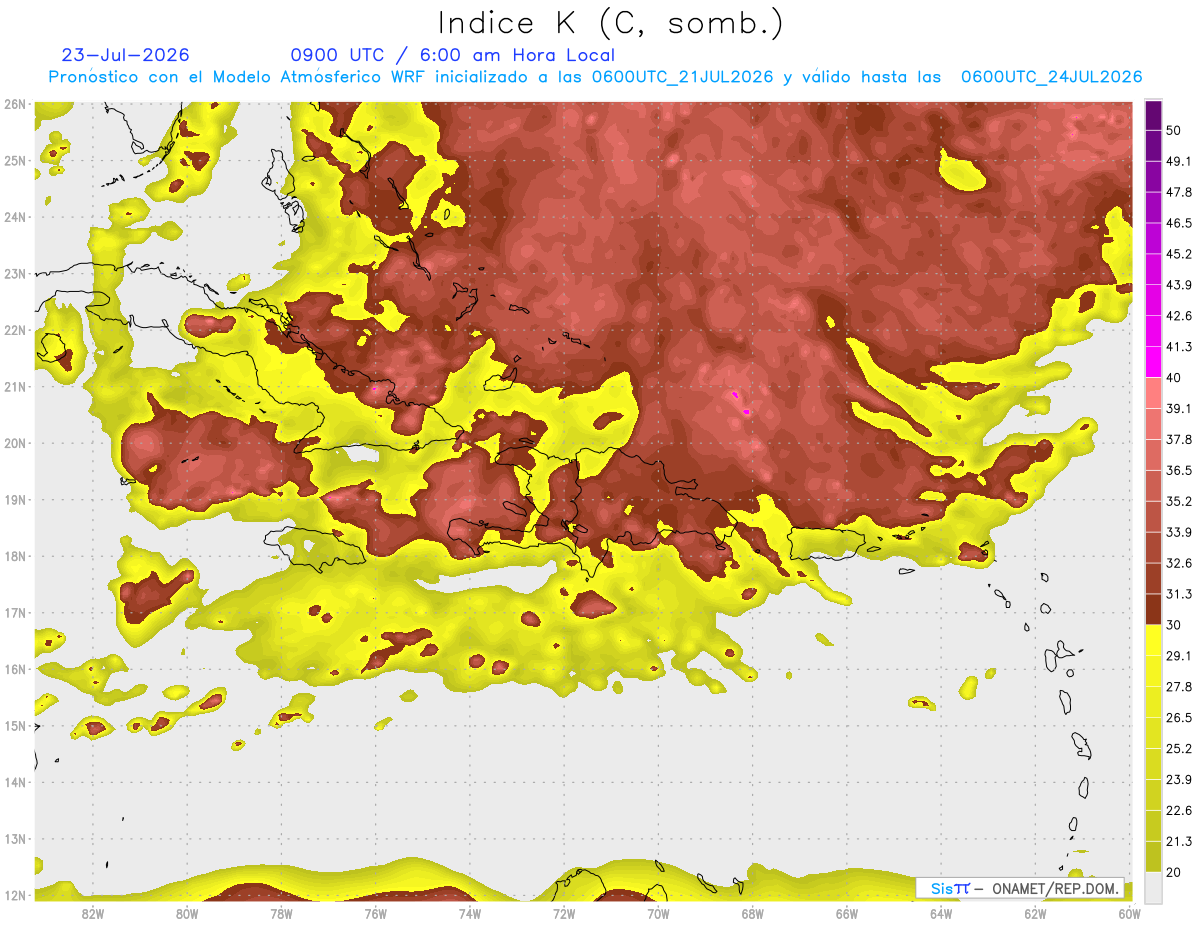Viewport: 1200px width, 927px height.
Task: Click the "78W" longitude axis label
Action: pyautogui.click(x=281, y=913)
